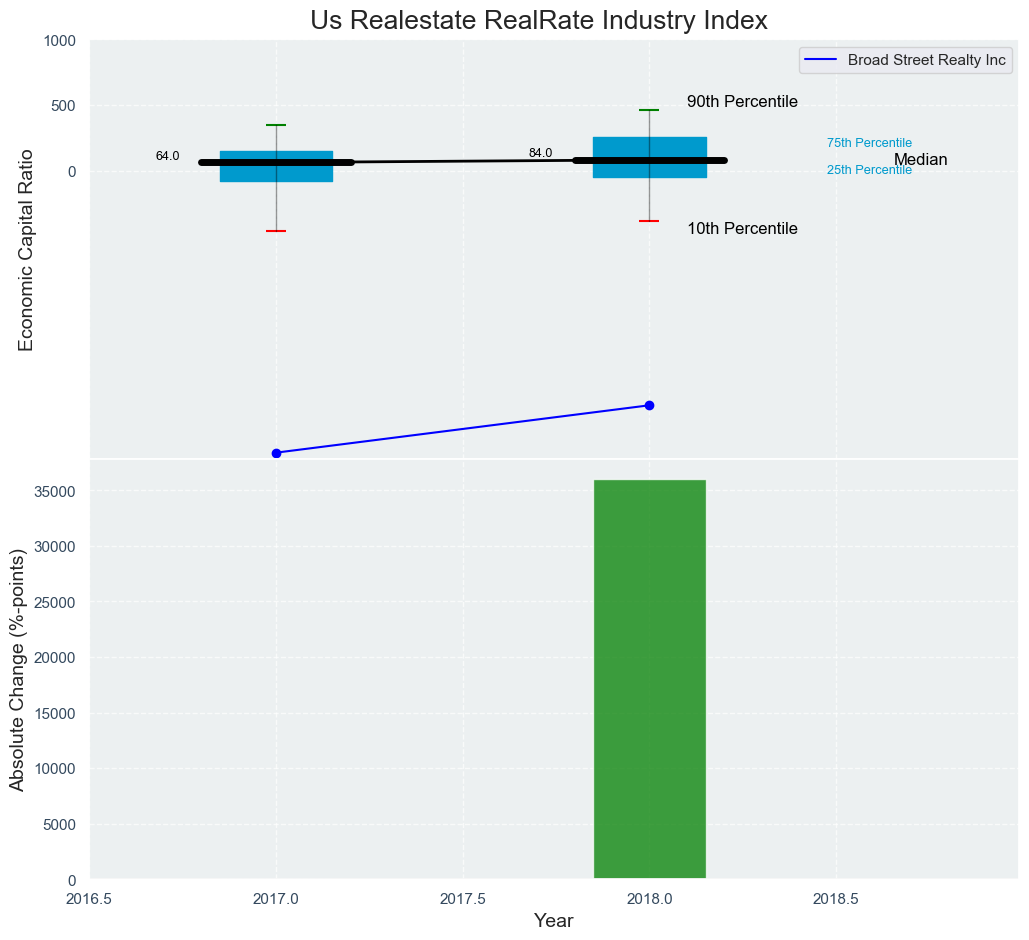1029x940 pixels.
Task: Select the Broad Street Realty Inc legend entry
Action: click(x=926, y=60)
